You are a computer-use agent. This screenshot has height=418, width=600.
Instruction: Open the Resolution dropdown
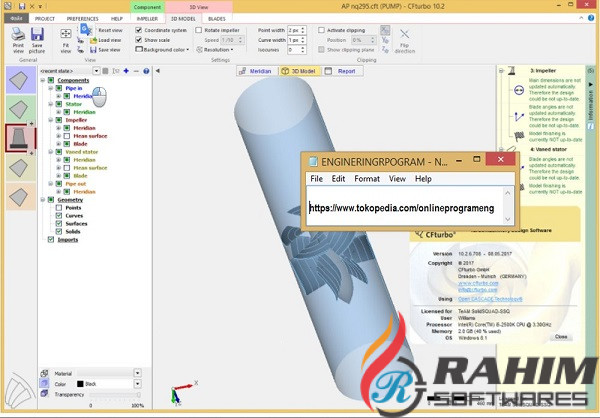pos(215,50)
